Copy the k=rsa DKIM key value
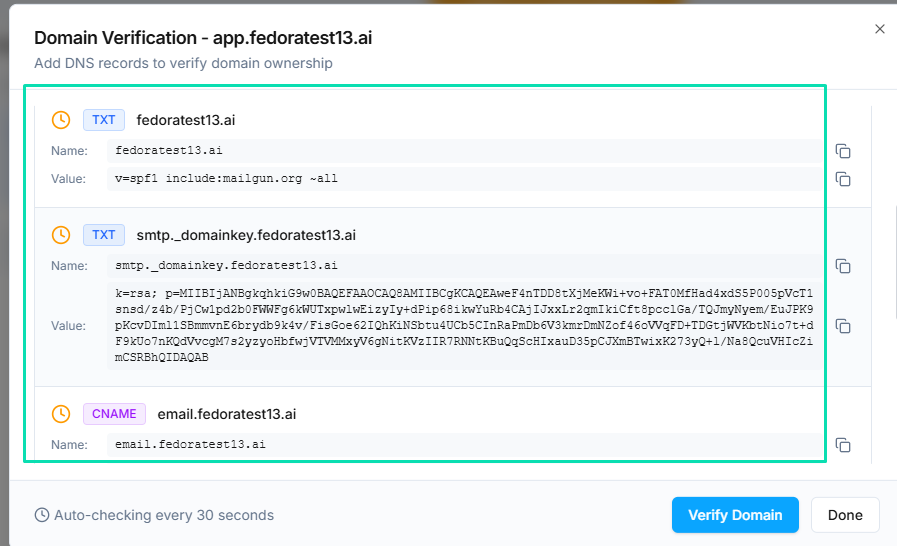 tap(843, 326)
